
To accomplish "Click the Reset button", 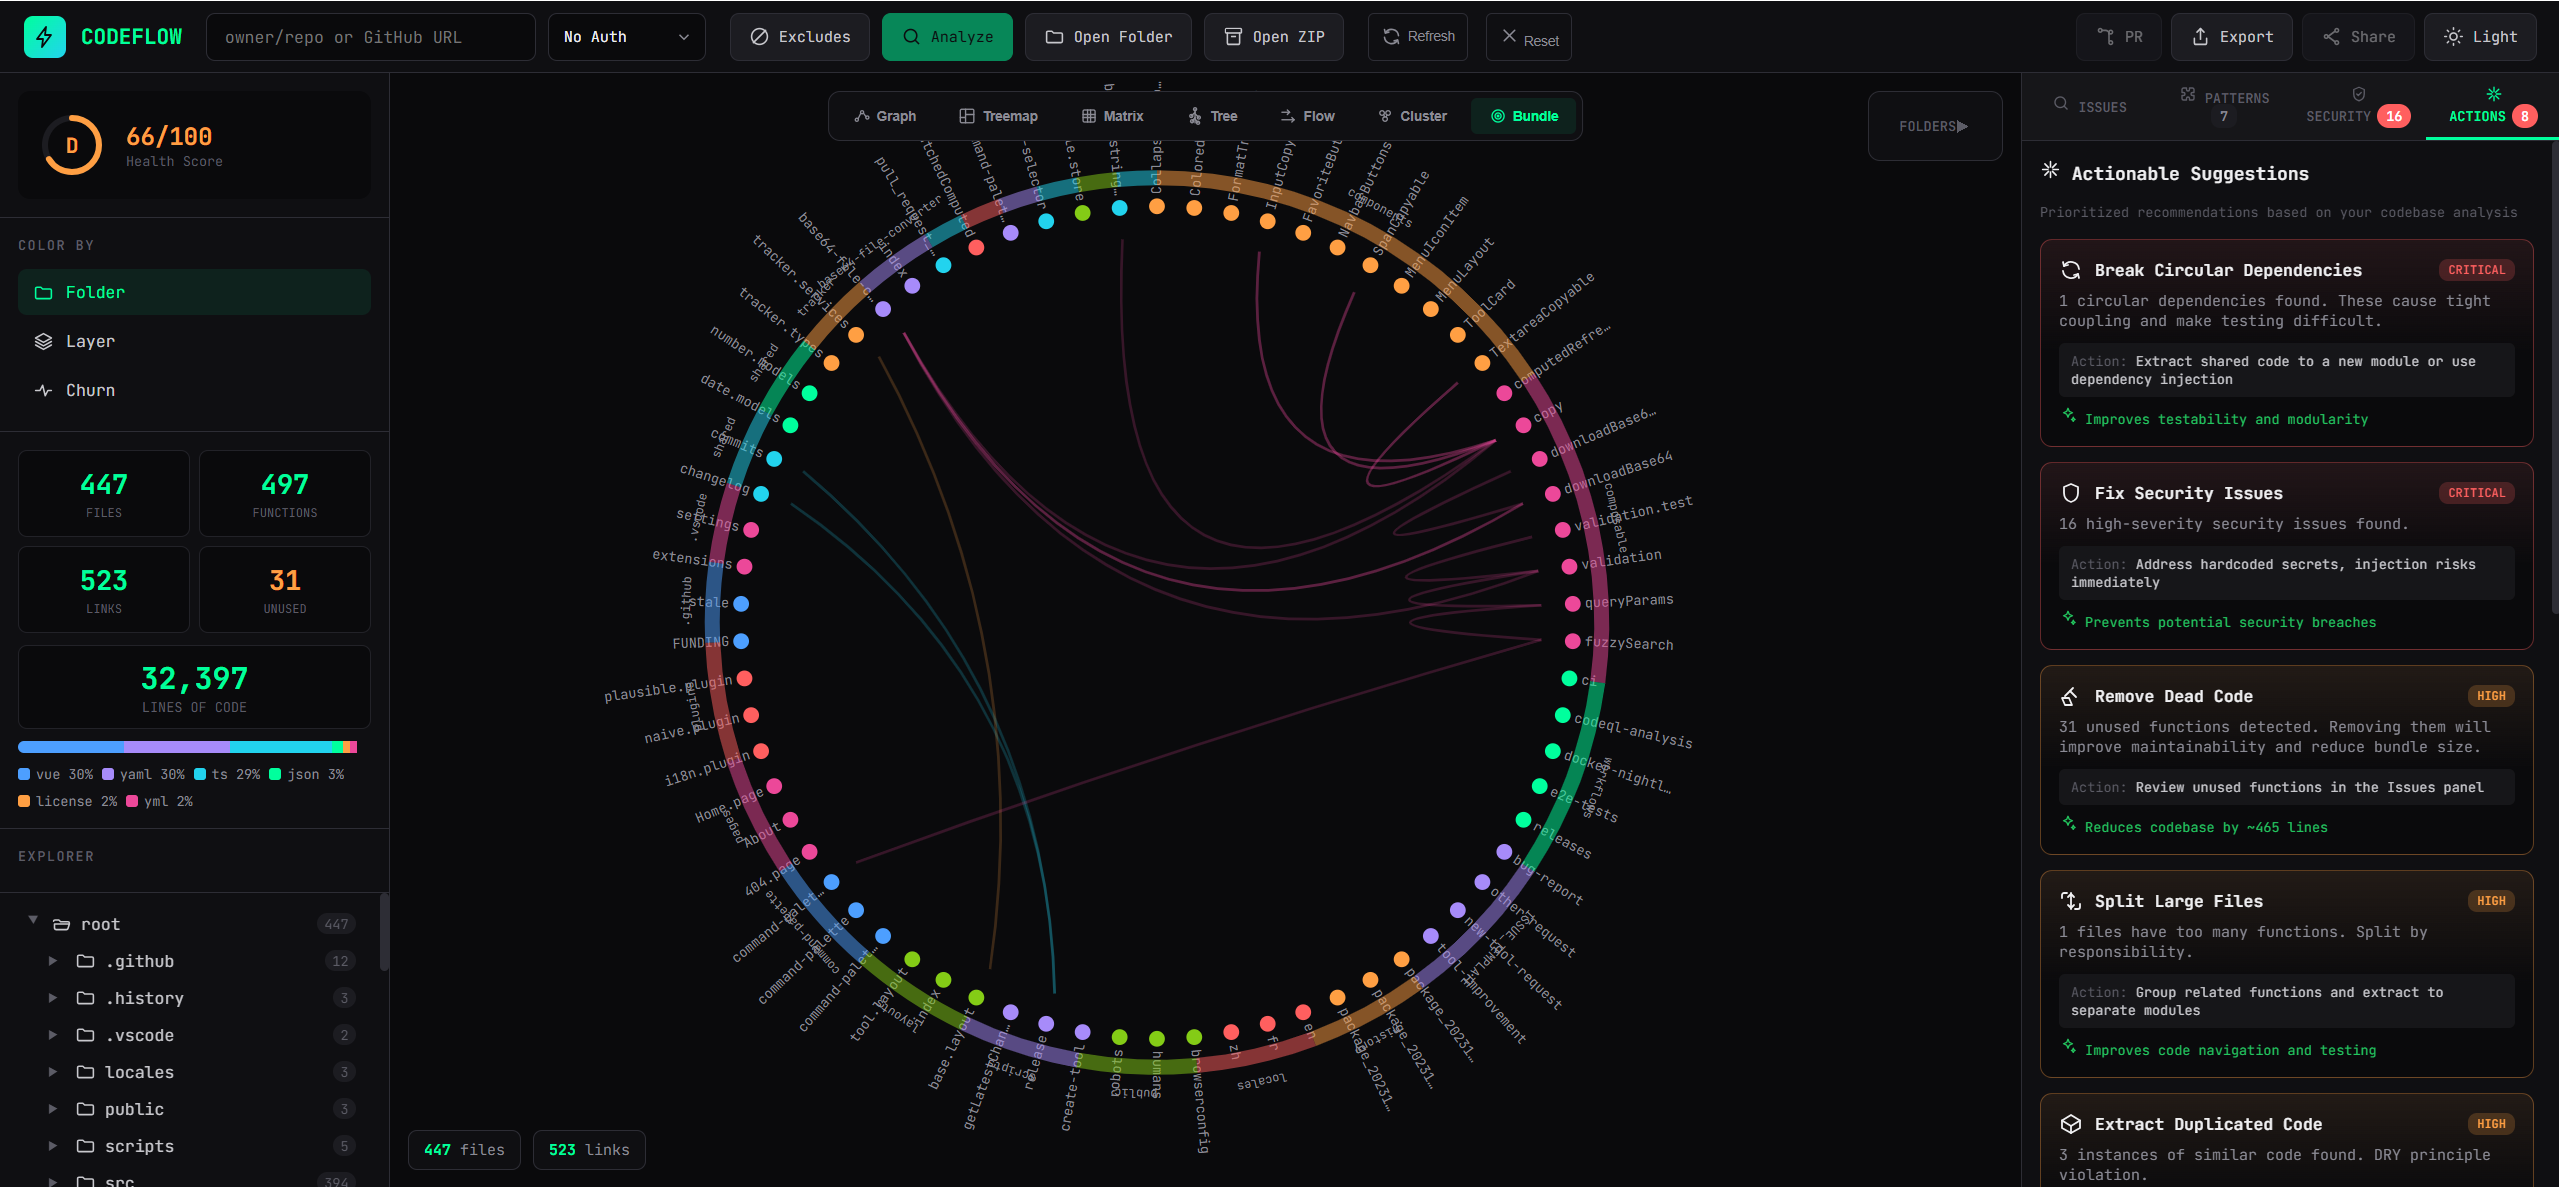I will pos(1529,37).
